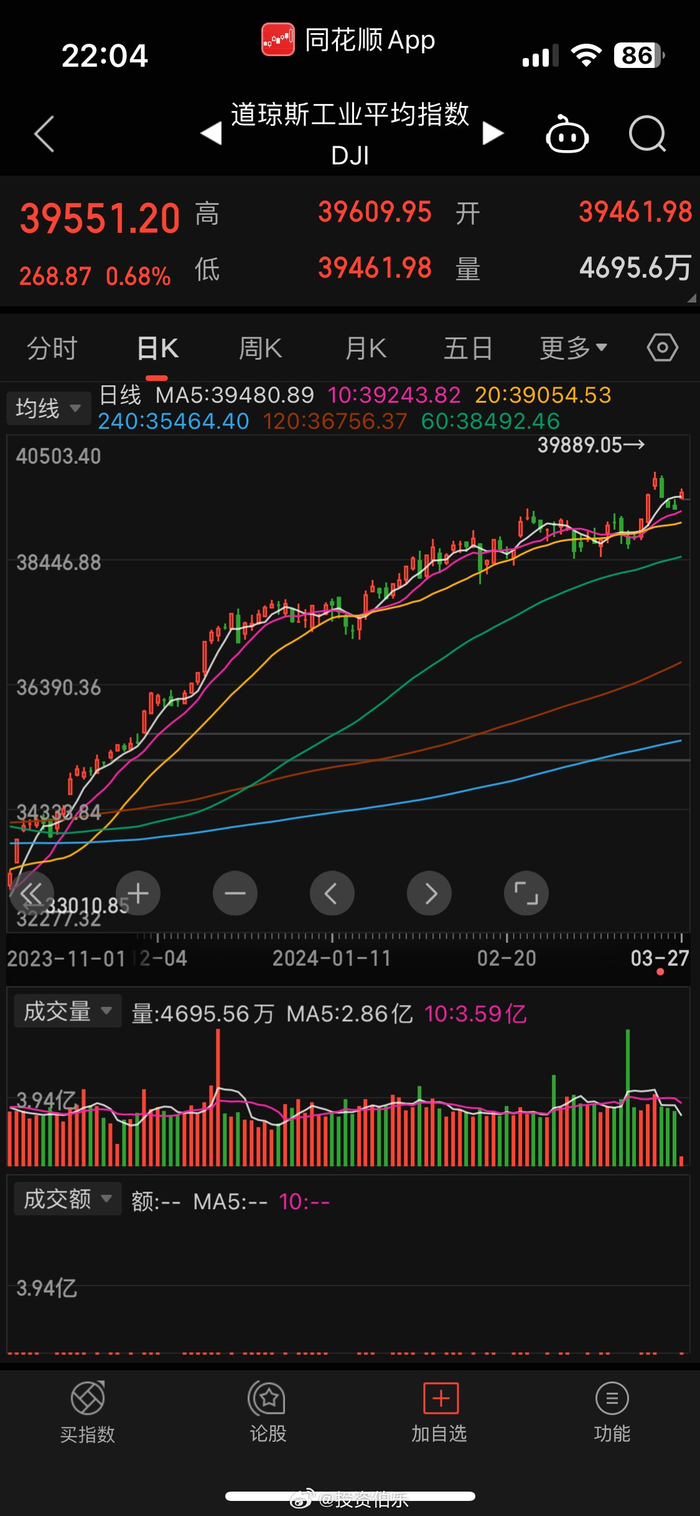This screenshot has width=700, height=1516.
Task: Enter fullscreen chart mode
Action: (x=526, y=893)
